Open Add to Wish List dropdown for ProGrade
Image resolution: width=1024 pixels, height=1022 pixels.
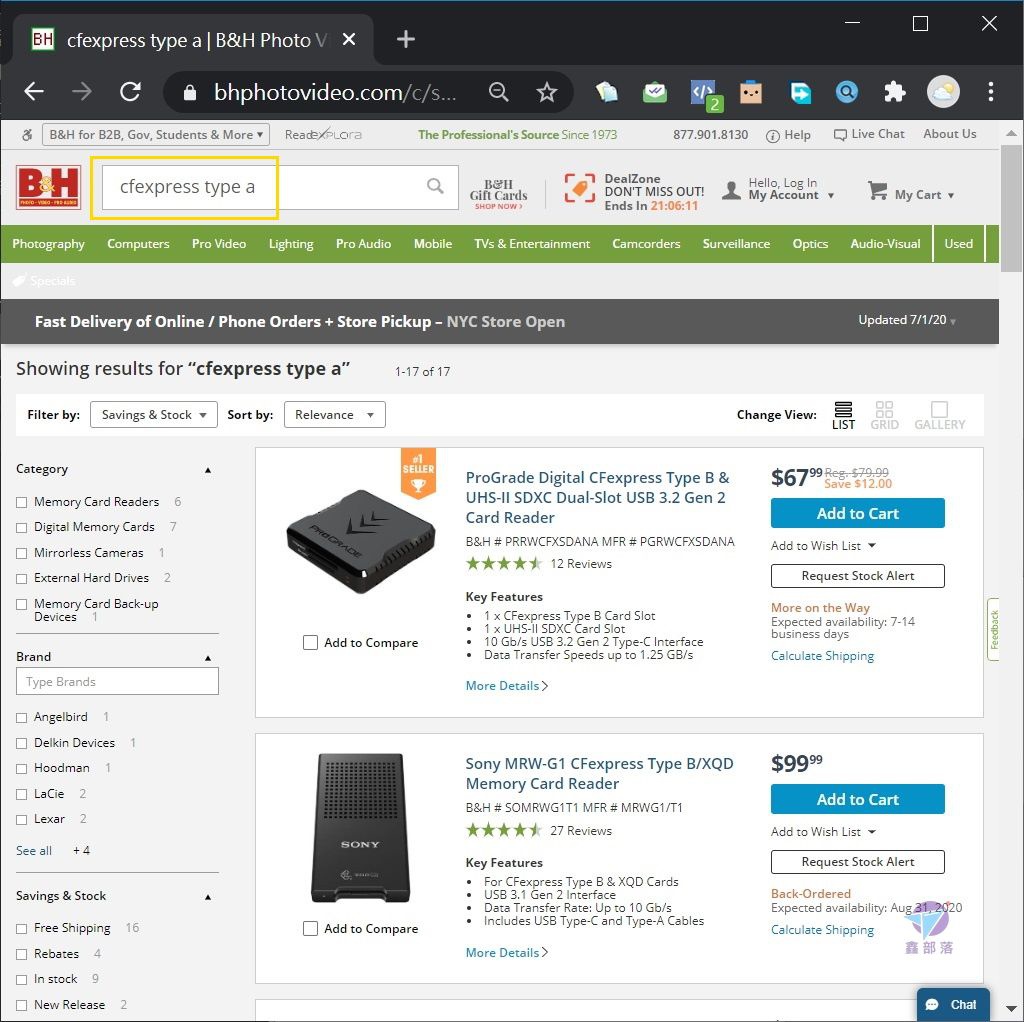tap(823, 546)
